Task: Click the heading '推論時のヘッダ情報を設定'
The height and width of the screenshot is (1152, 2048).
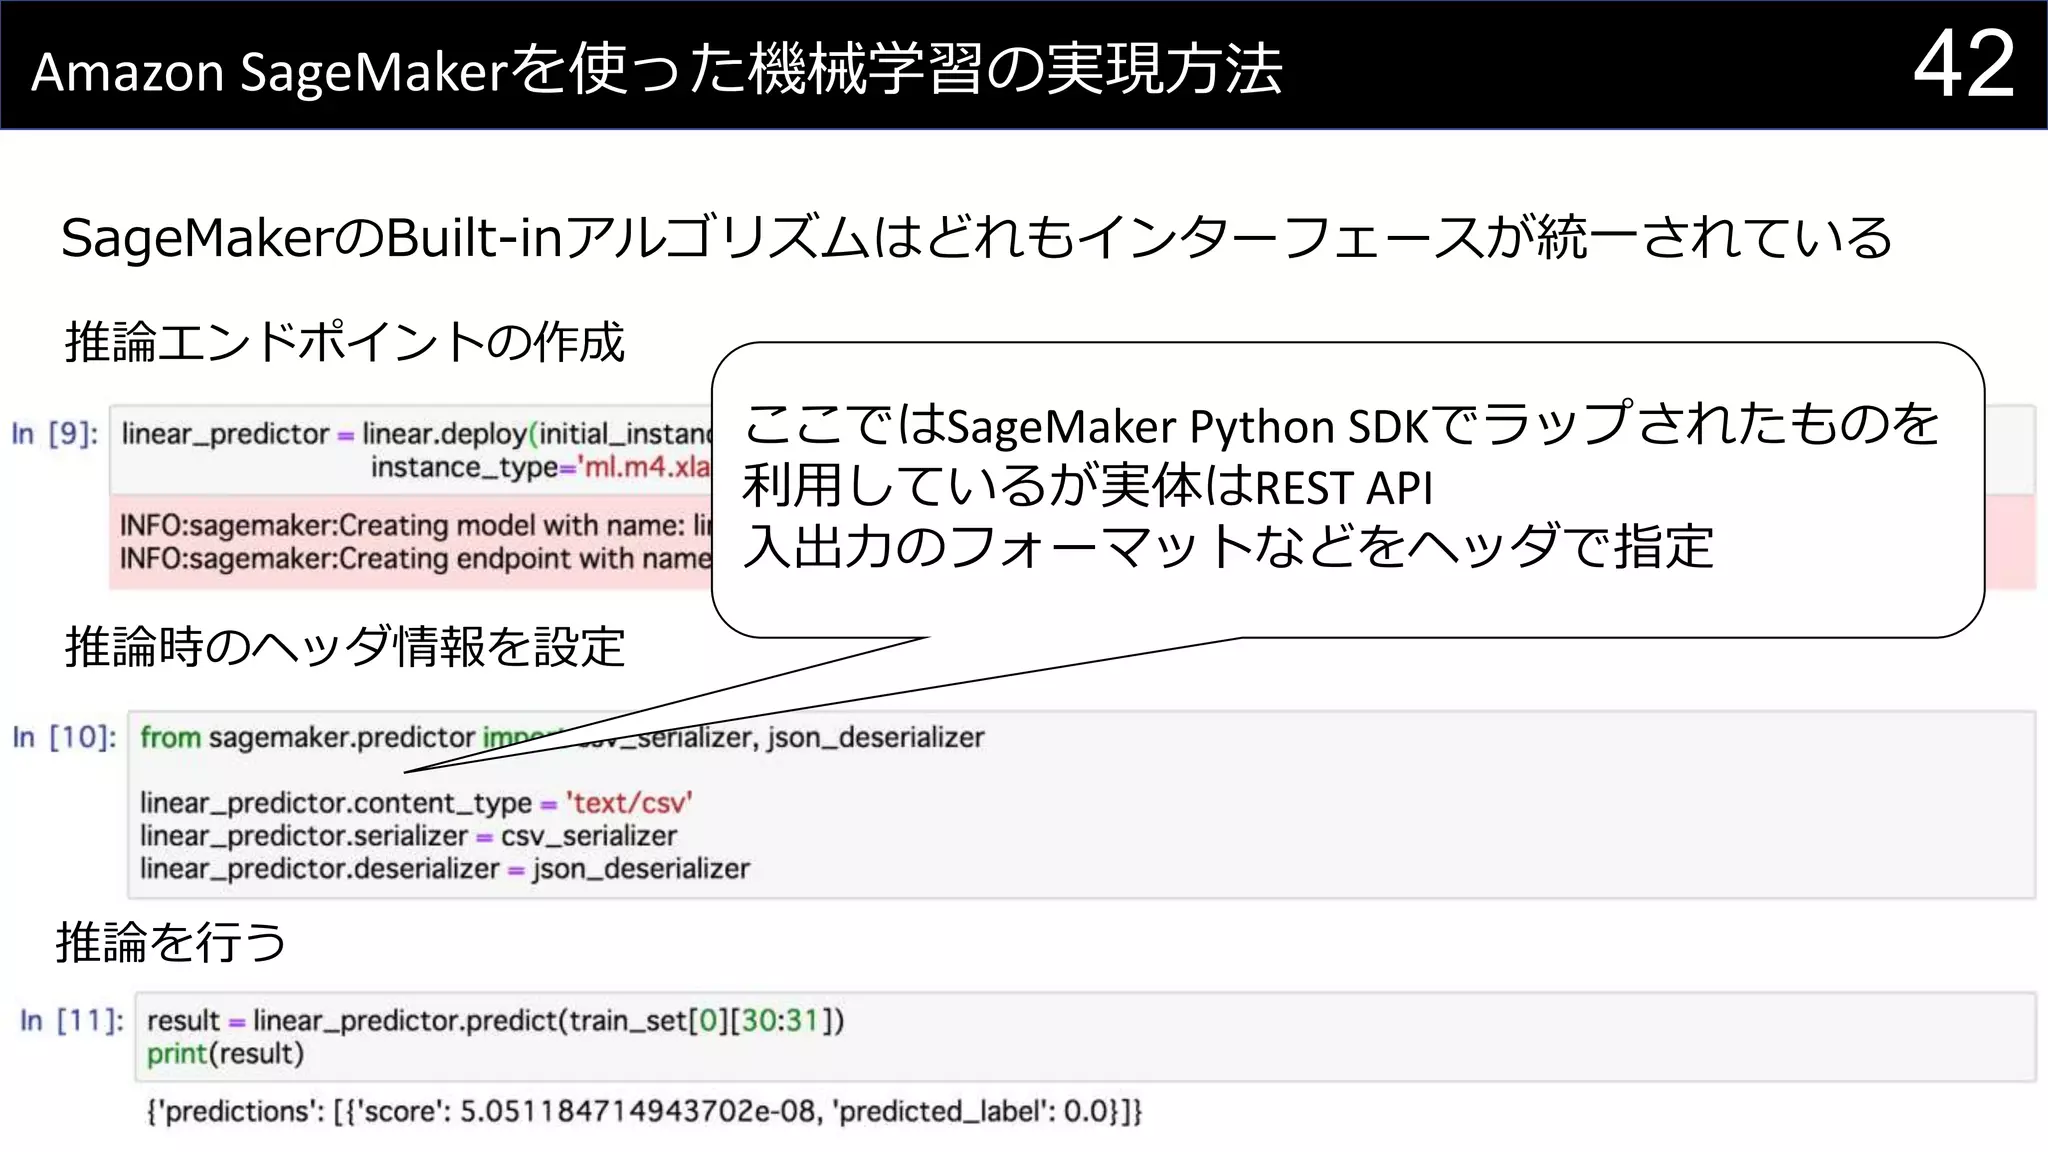Action: point(345,646)
